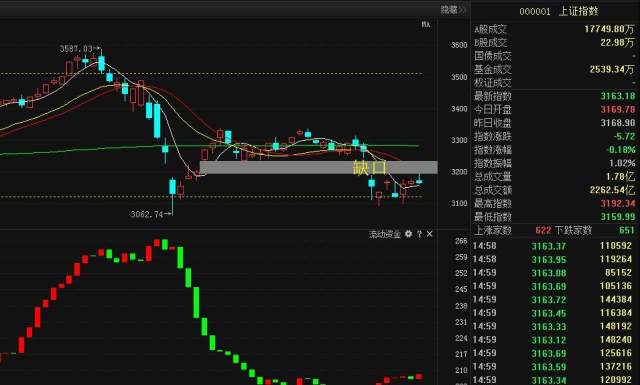Select tick row with volume 105136
This screenshot has height=385, width=640.
553,286
